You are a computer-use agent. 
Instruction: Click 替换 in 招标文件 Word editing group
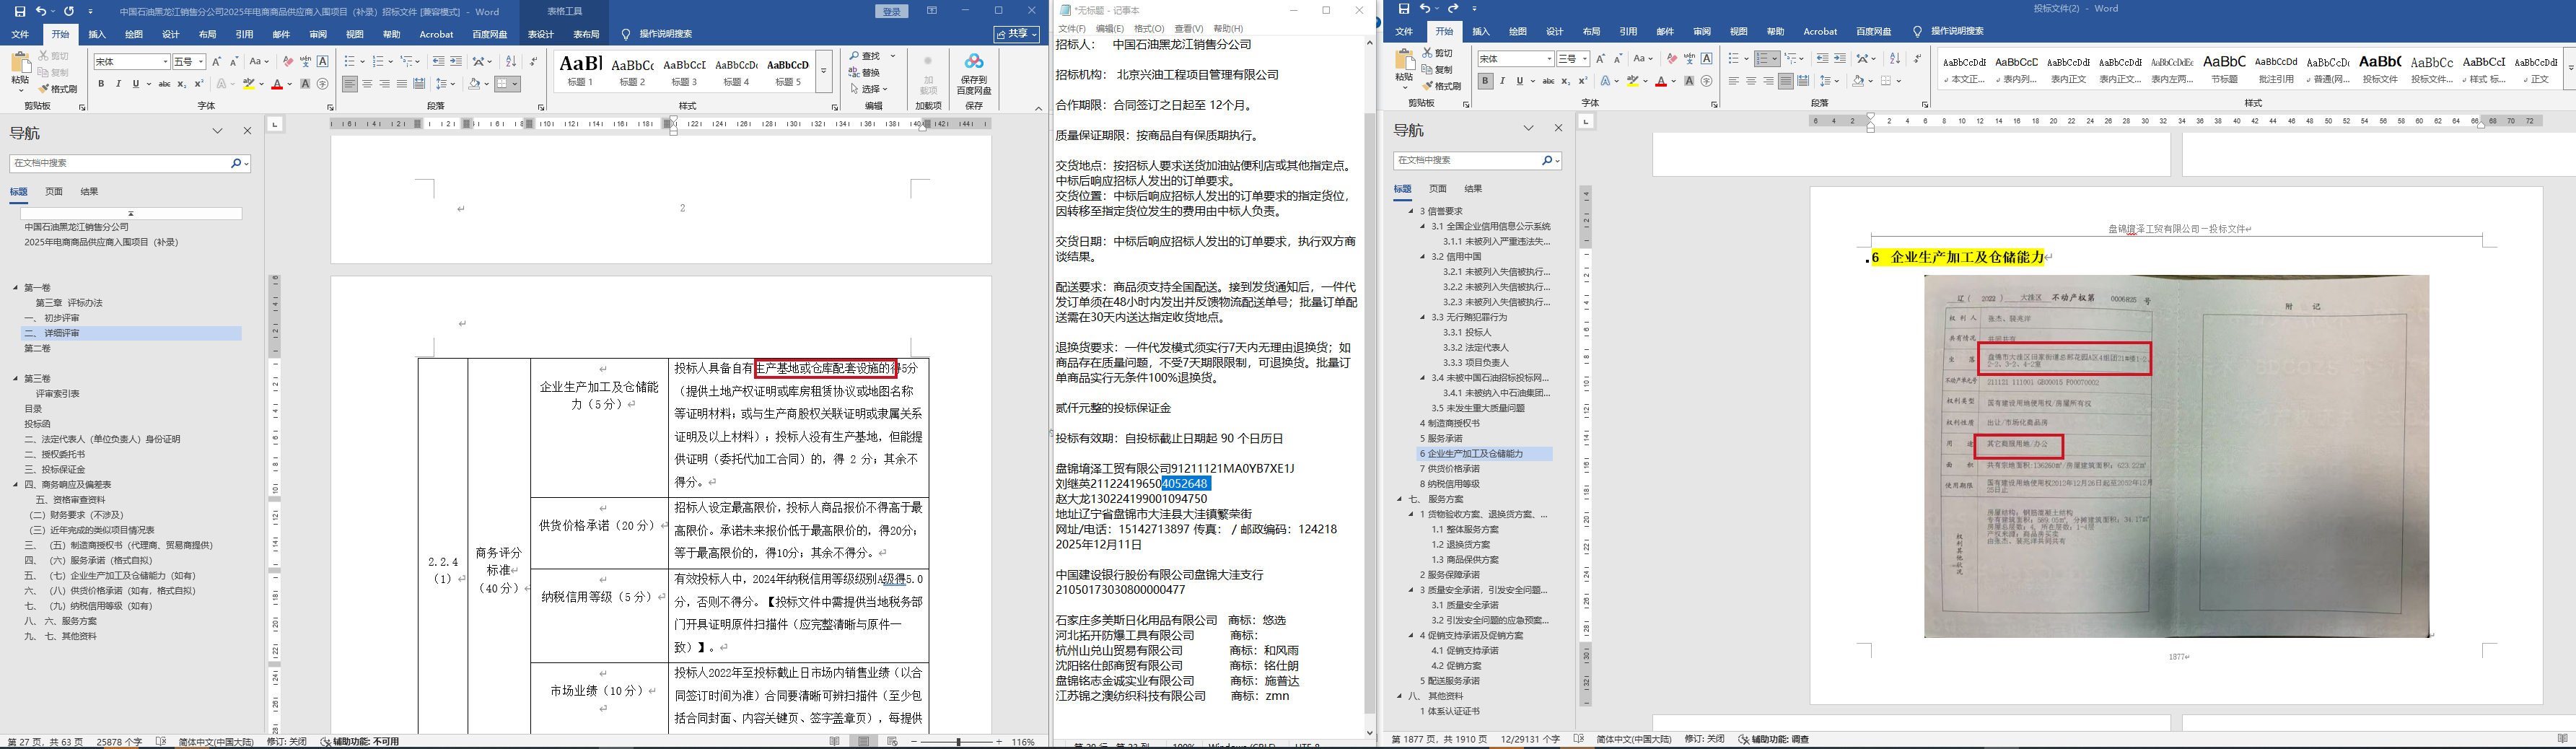(x=865, y=72)
